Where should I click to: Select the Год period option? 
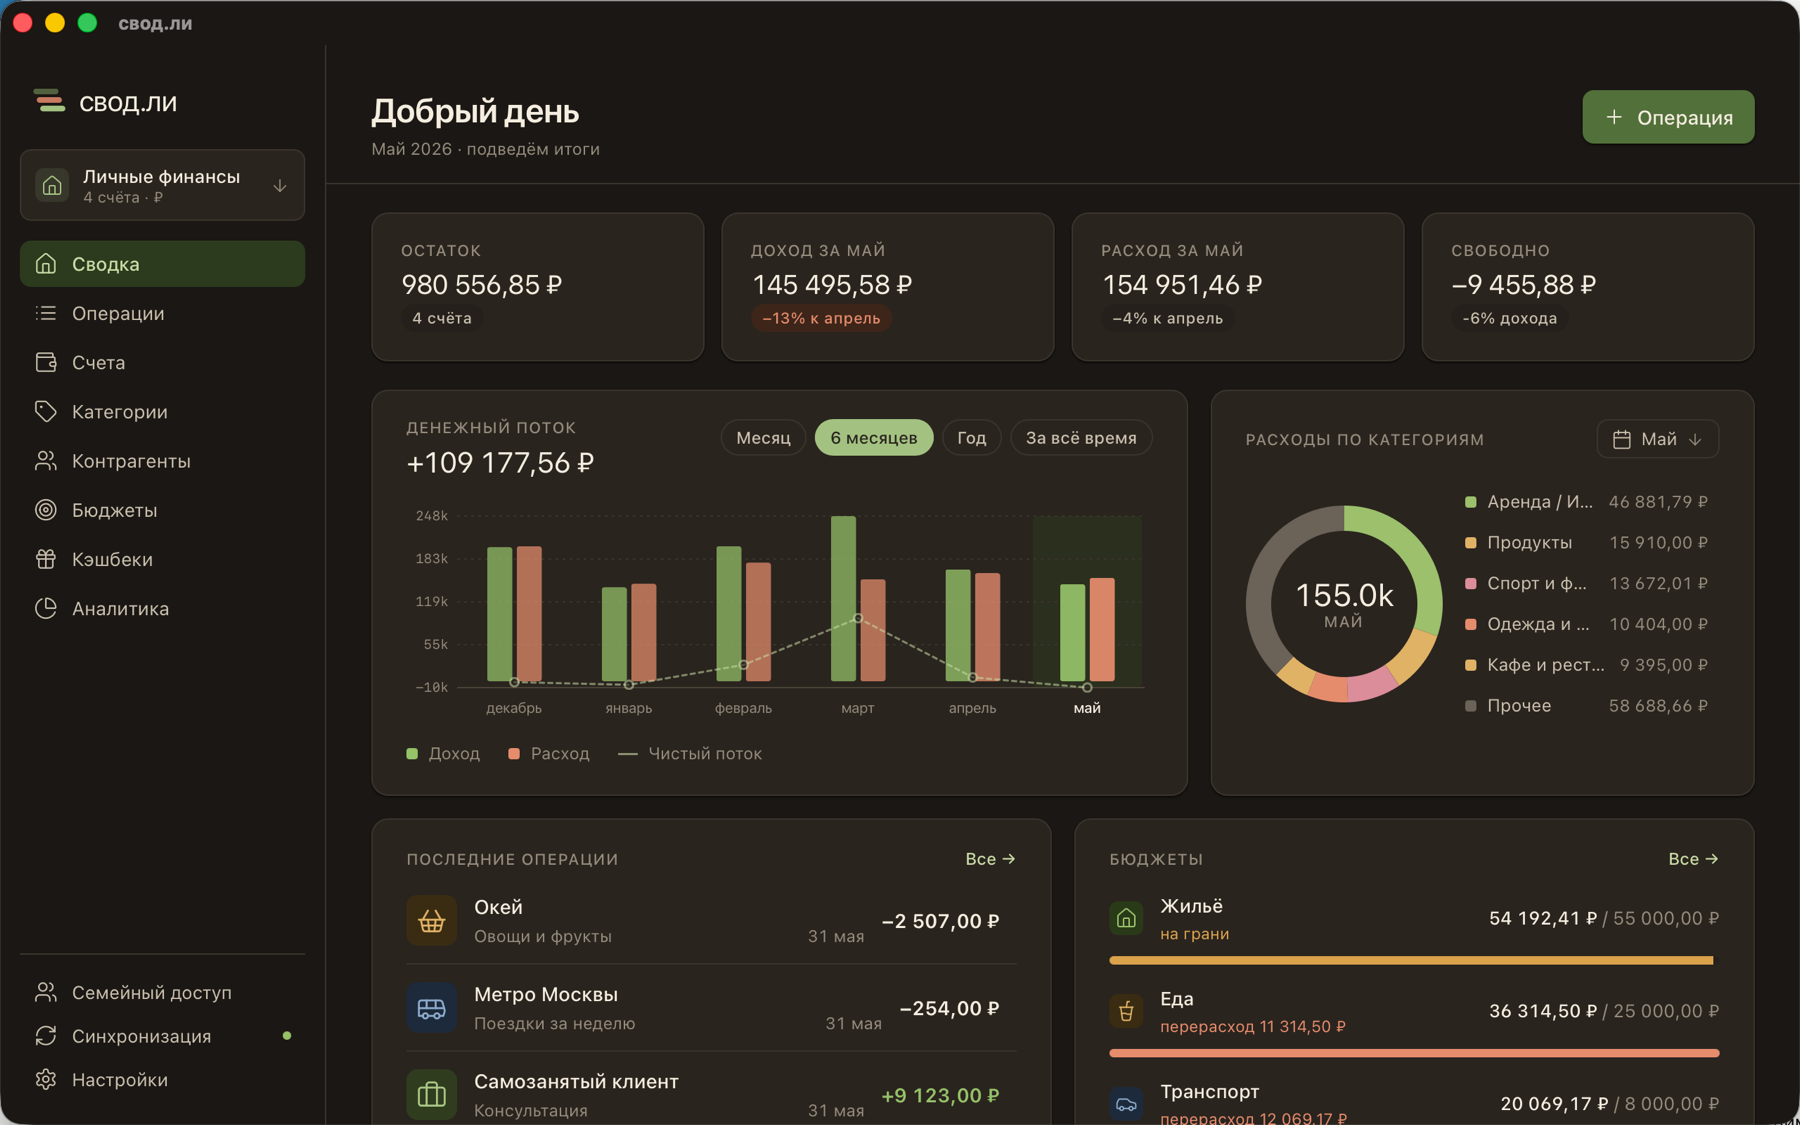972,438
